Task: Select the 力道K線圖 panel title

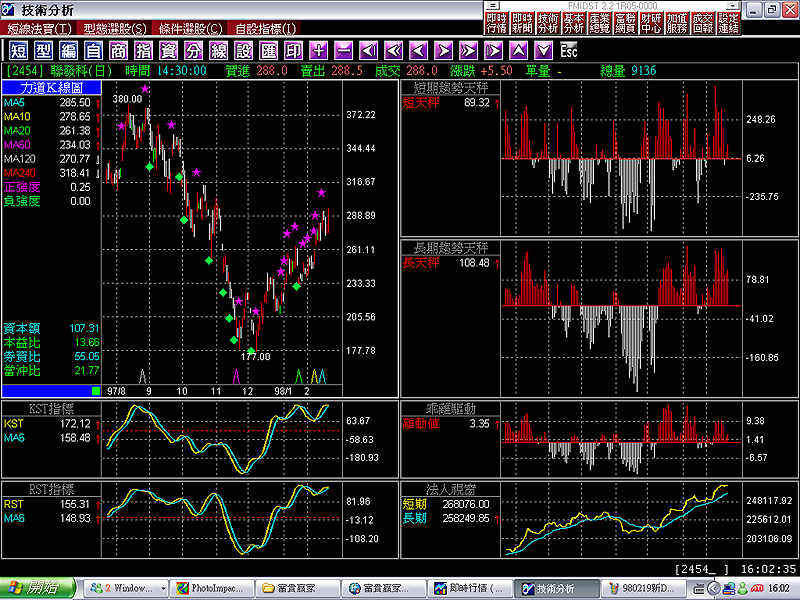Action: (52, 88)
